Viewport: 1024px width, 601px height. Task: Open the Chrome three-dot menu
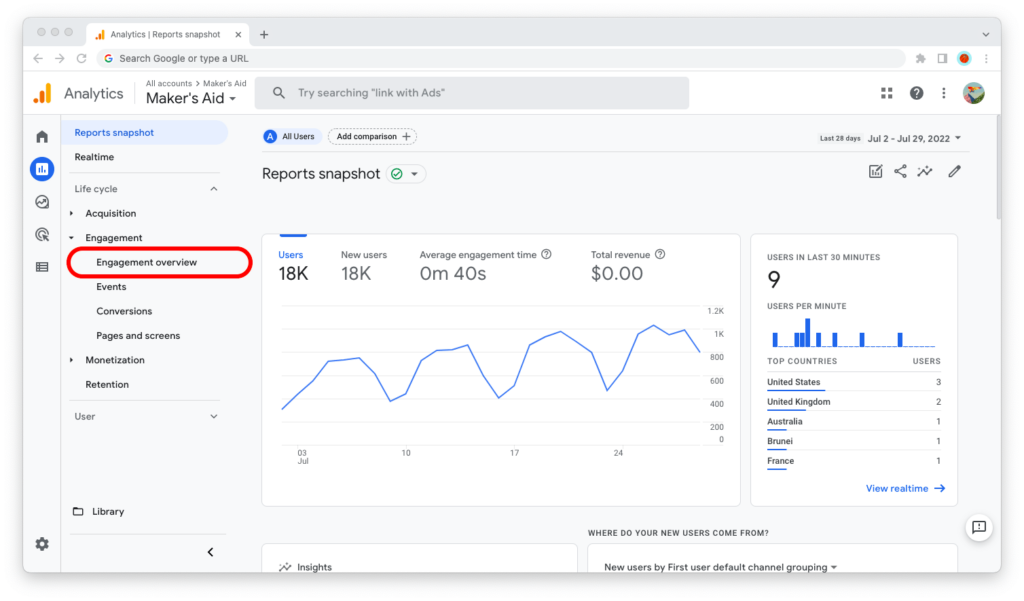(x=986, y=59)
